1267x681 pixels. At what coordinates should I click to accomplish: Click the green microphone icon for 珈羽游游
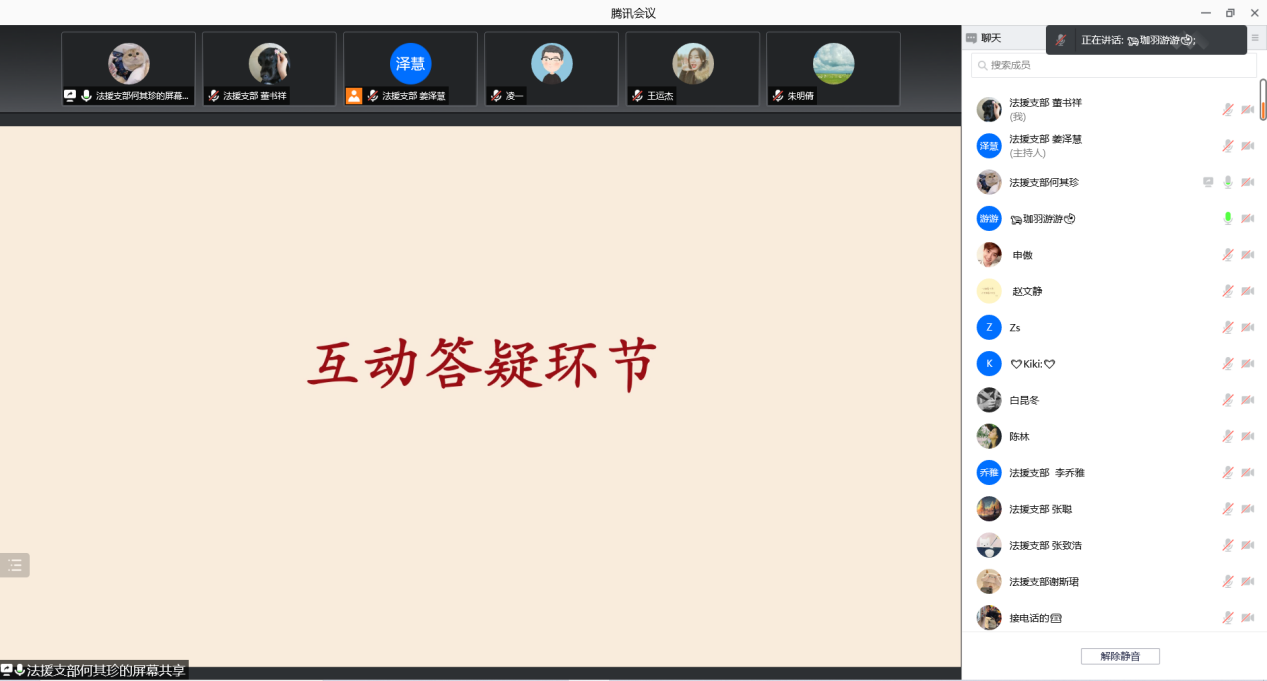[x=1227, y=218]
